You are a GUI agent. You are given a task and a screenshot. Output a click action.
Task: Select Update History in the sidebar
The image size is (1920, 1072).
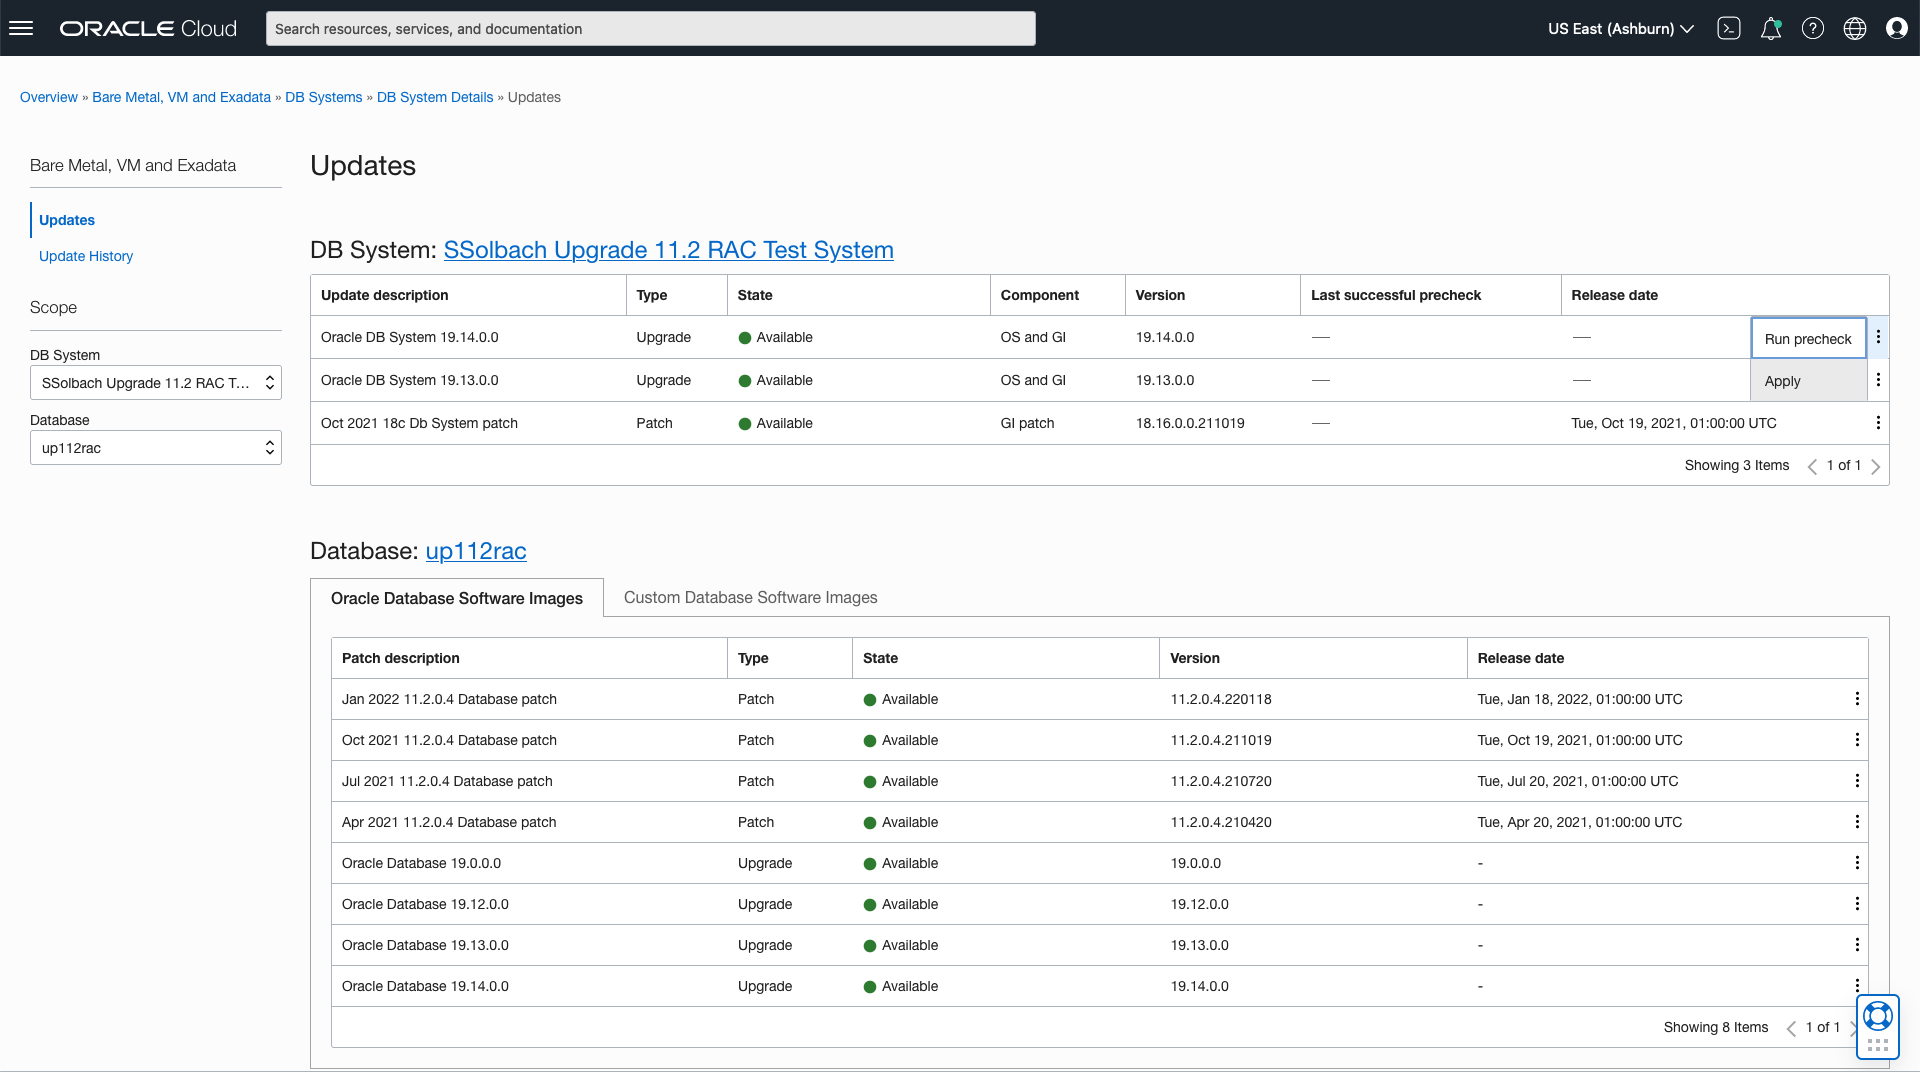tap(86, 256)
